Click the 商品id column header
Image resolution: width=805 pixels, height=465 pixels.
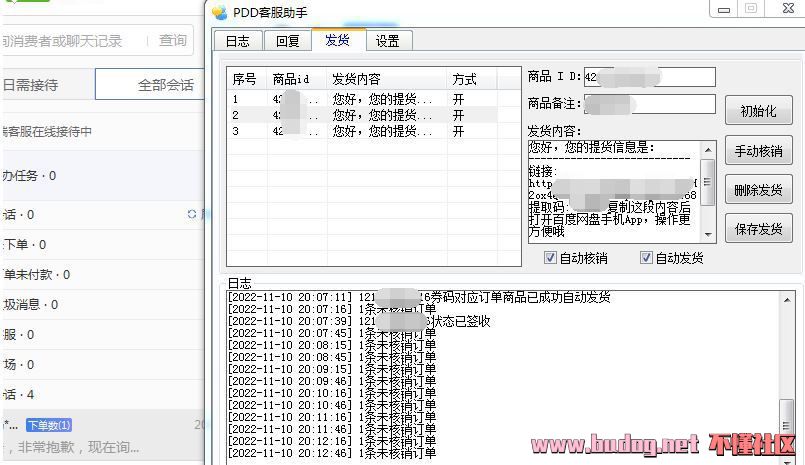(297, 79)
